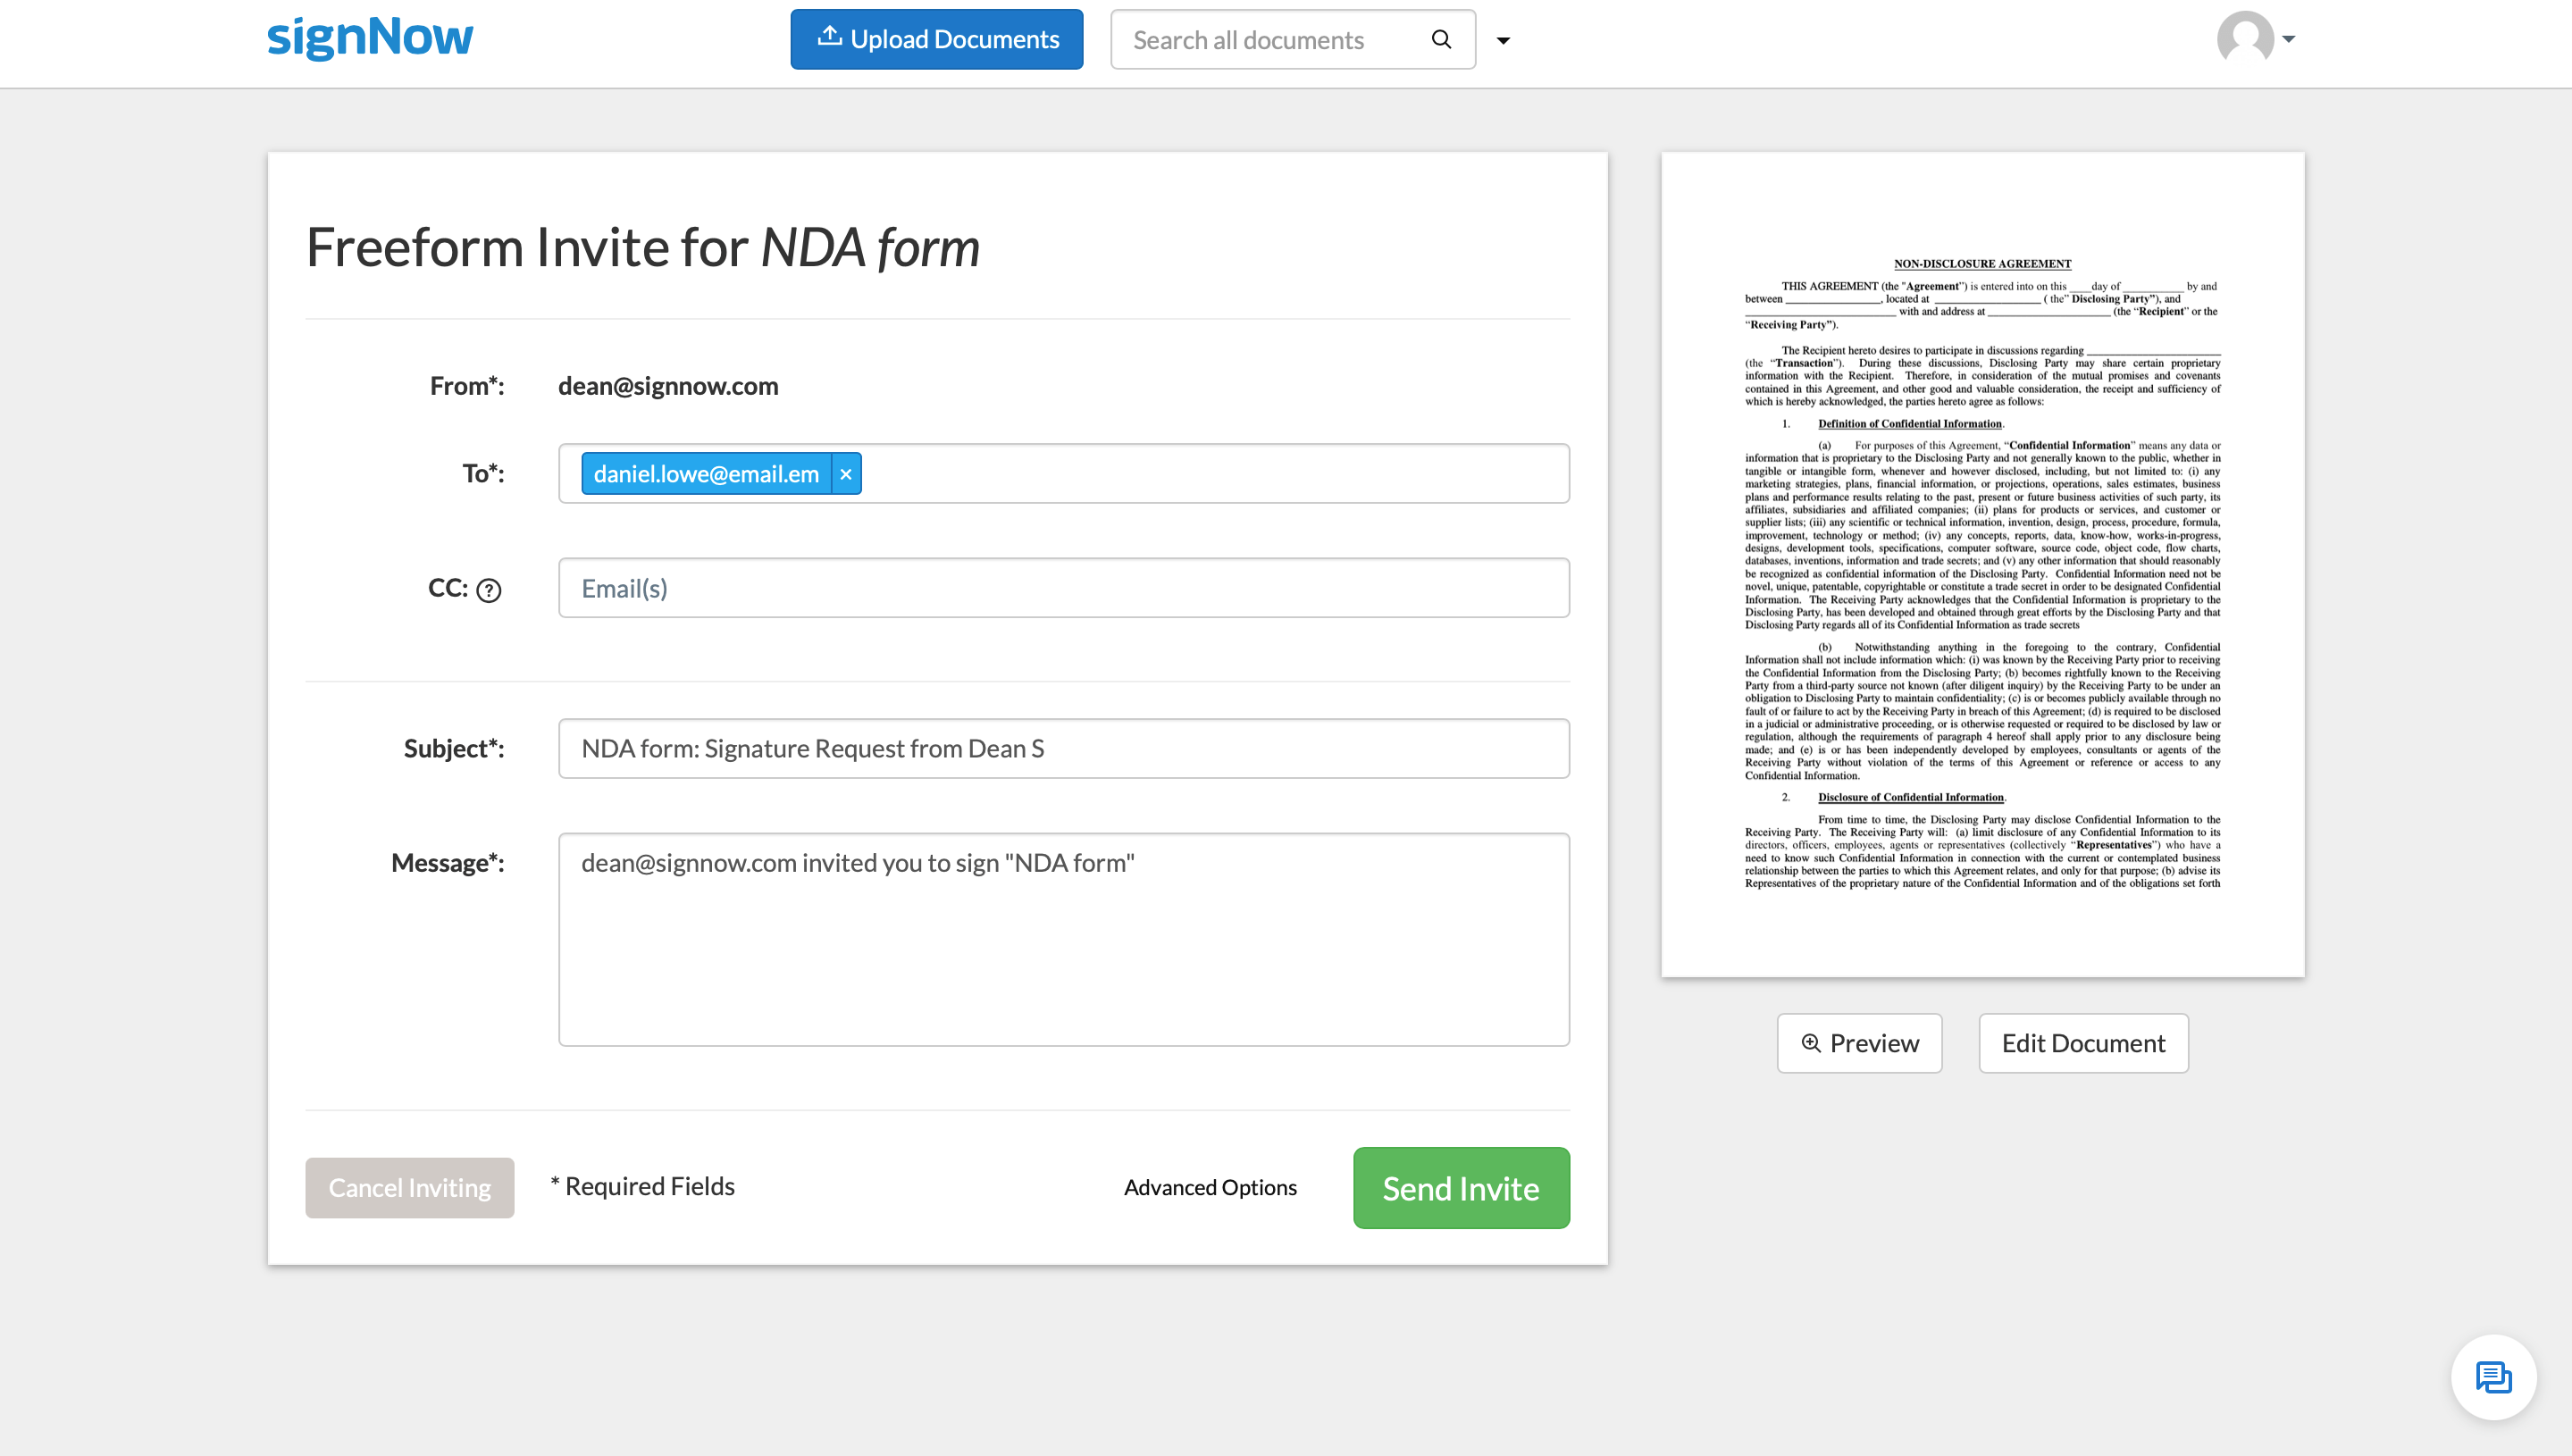Open the user profile avatar

coord(2245,38)
